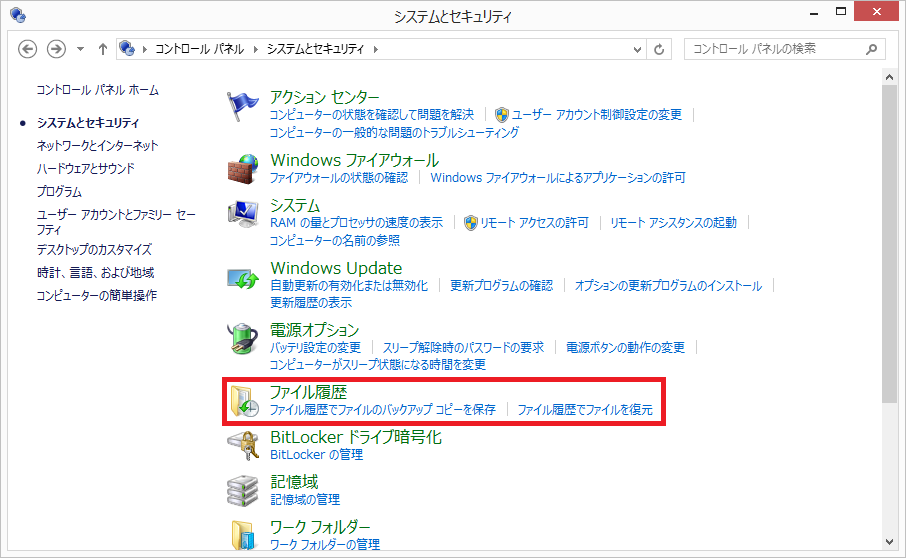
Task: Click ファイル履歴でファイルを復元 link
Action: click(x=585, y=410)
